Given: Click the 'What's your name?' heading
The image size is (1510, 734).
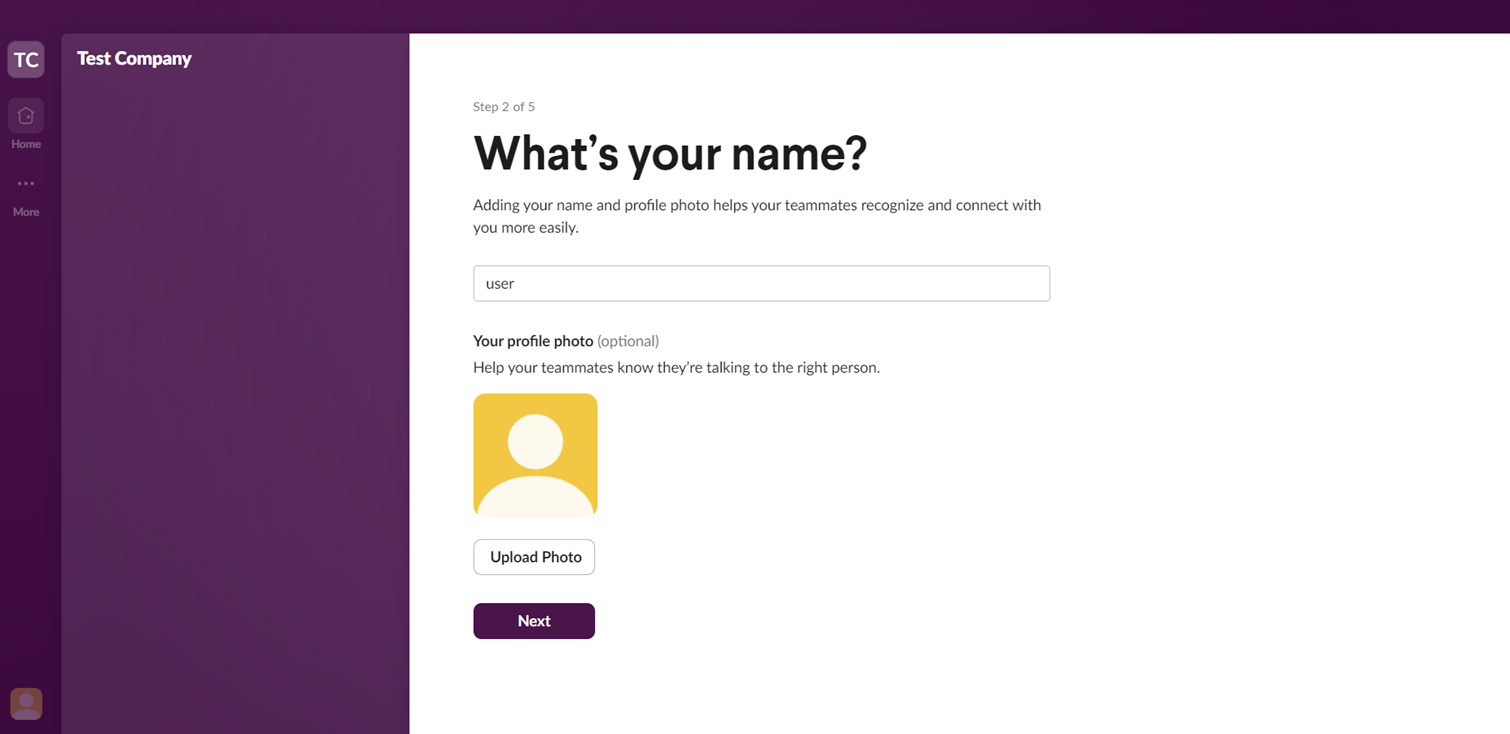Looking at the screenshot, I should 670,153.
